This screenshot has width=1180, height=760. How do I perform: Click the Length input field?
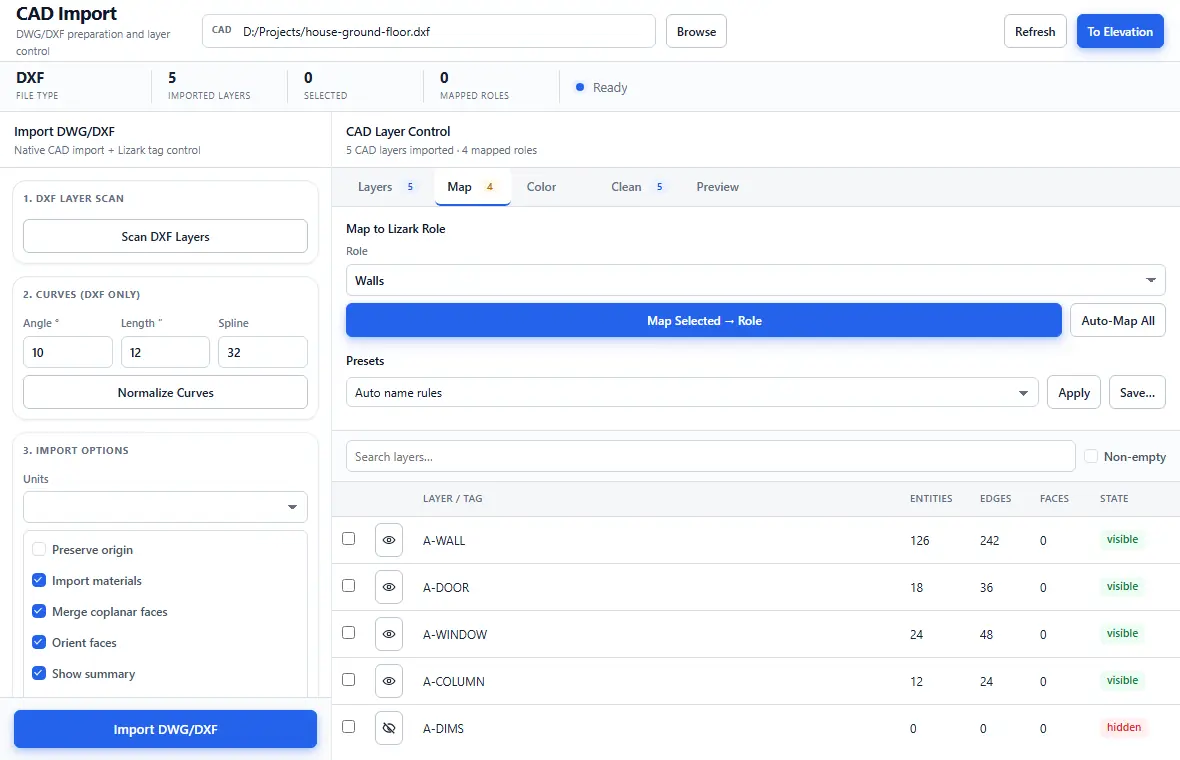[x=166, y=352]
